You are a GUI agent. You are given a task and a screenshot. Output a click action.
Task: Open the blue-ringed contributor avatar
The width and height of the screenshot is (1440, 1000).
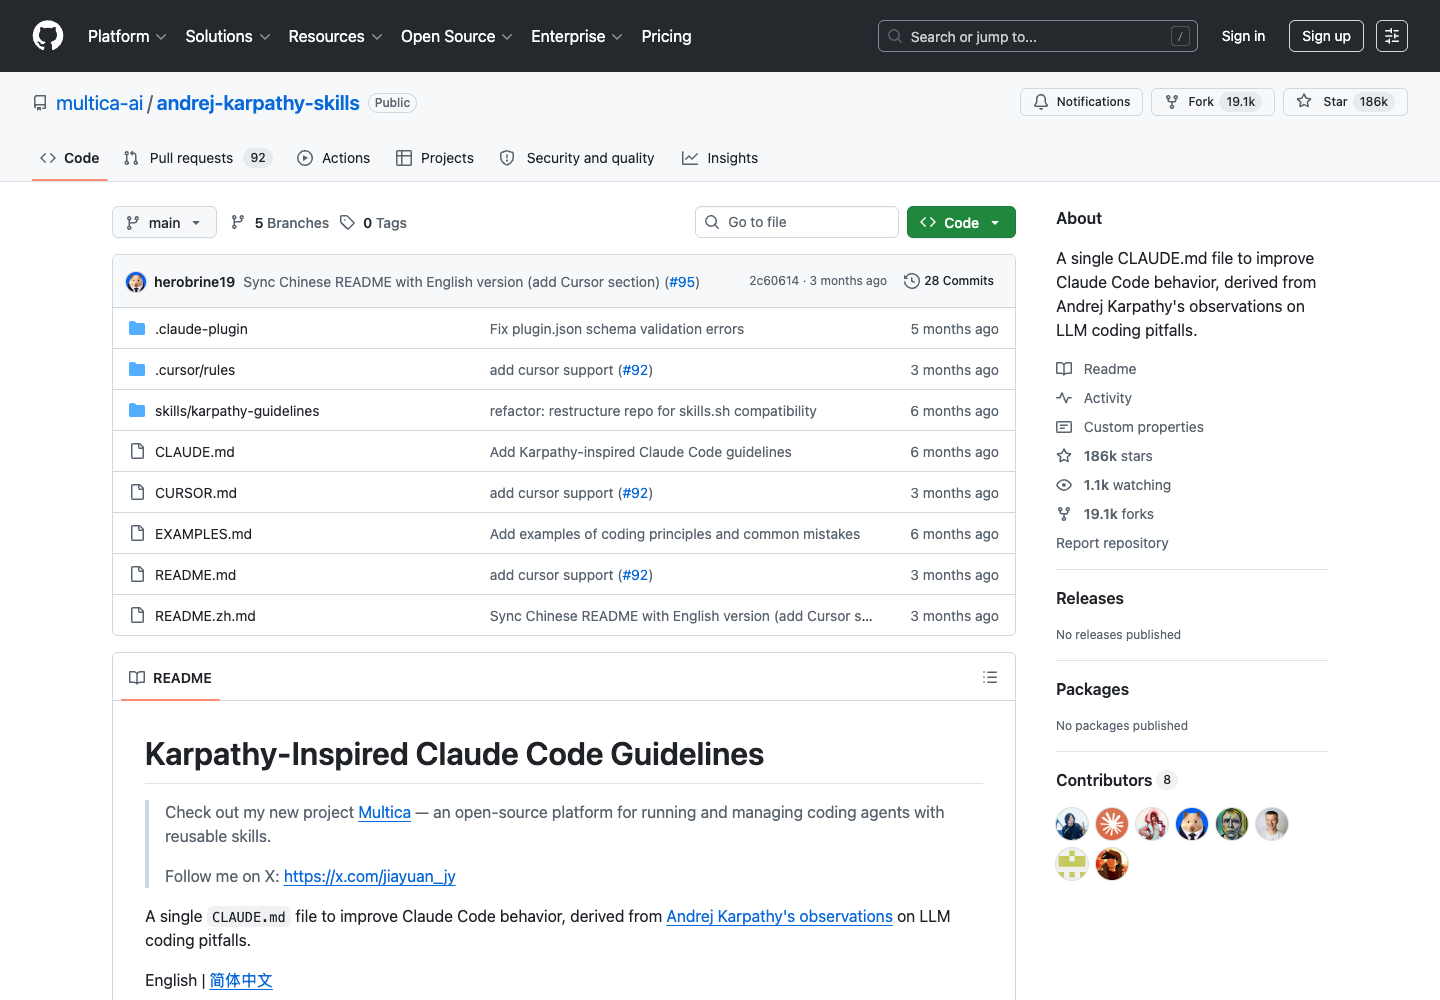click(1192, 824)
